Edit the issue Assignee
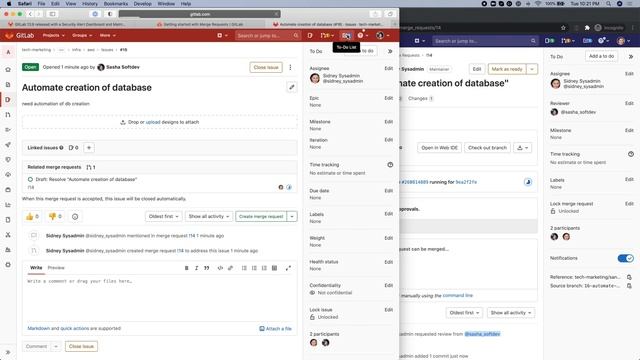The image size is (640, 360). click(x=389, y=68)
